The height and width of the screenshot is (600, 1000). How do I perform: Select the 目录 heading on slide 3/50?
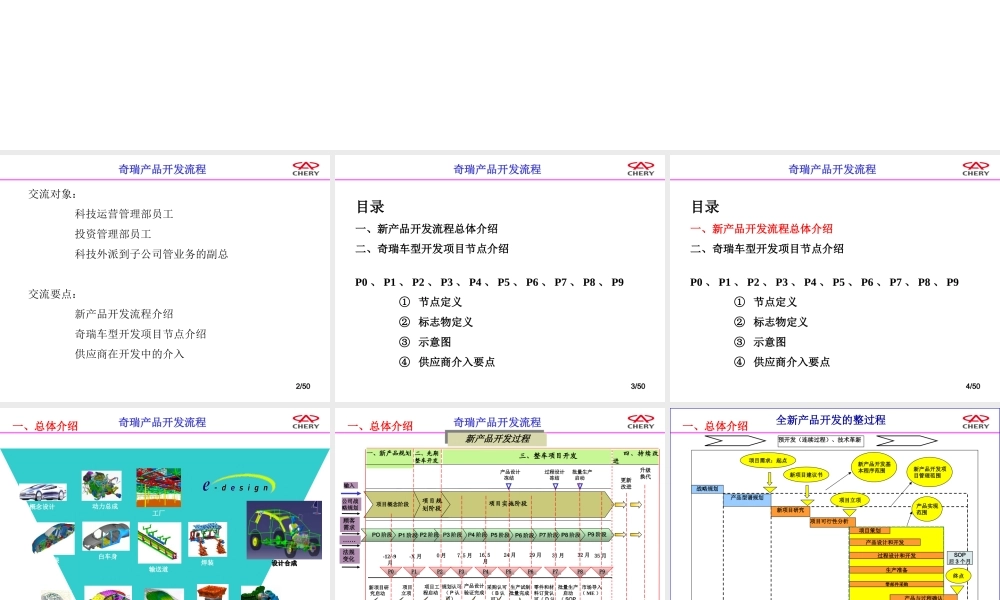pos(370,207)
